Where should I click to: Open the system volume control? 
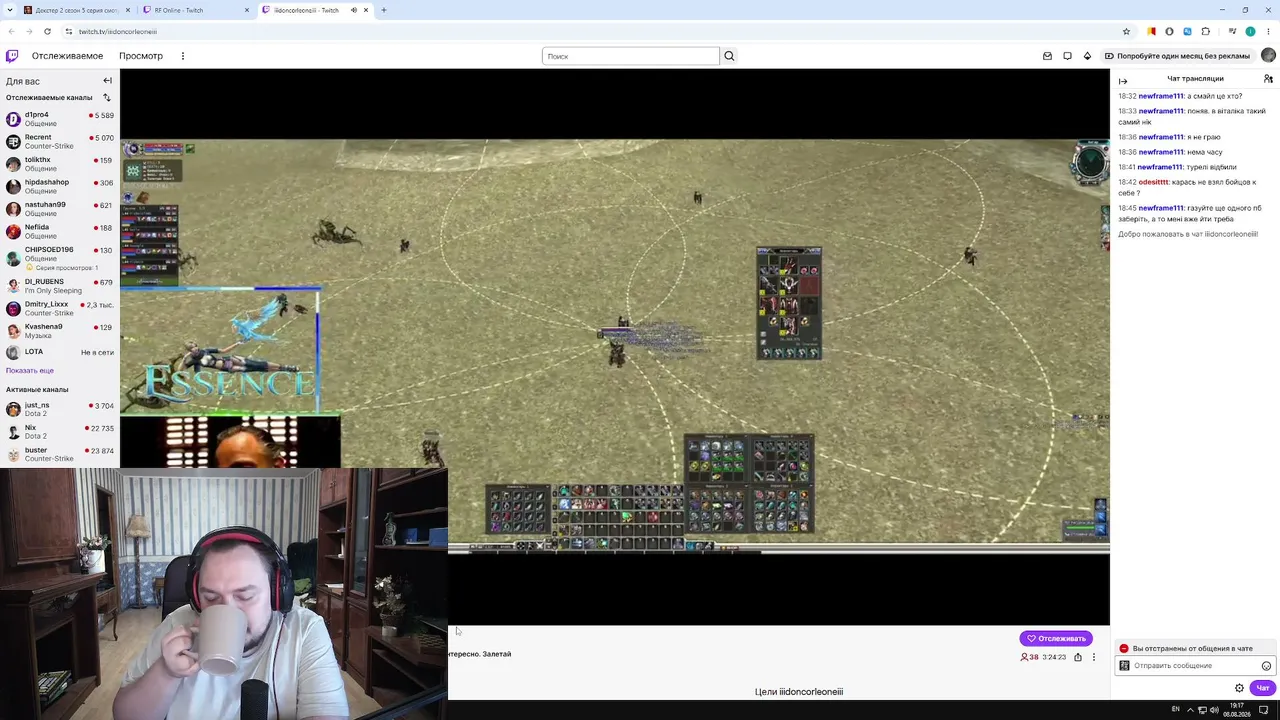click(1214, 710)
